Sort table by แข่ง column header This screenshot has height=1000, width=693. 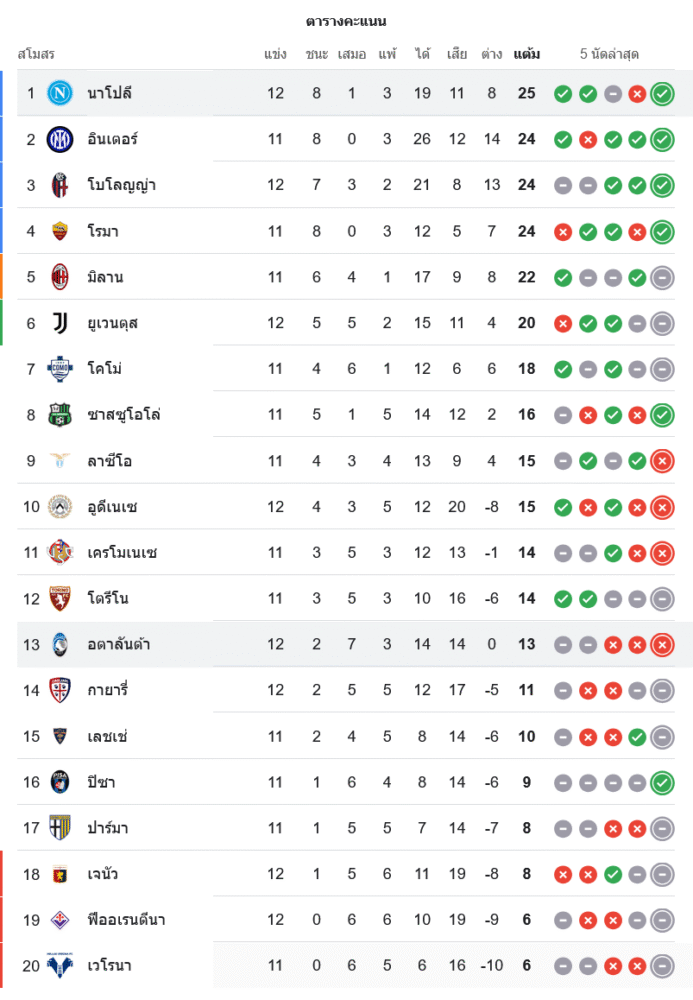[x=276, y=54]
